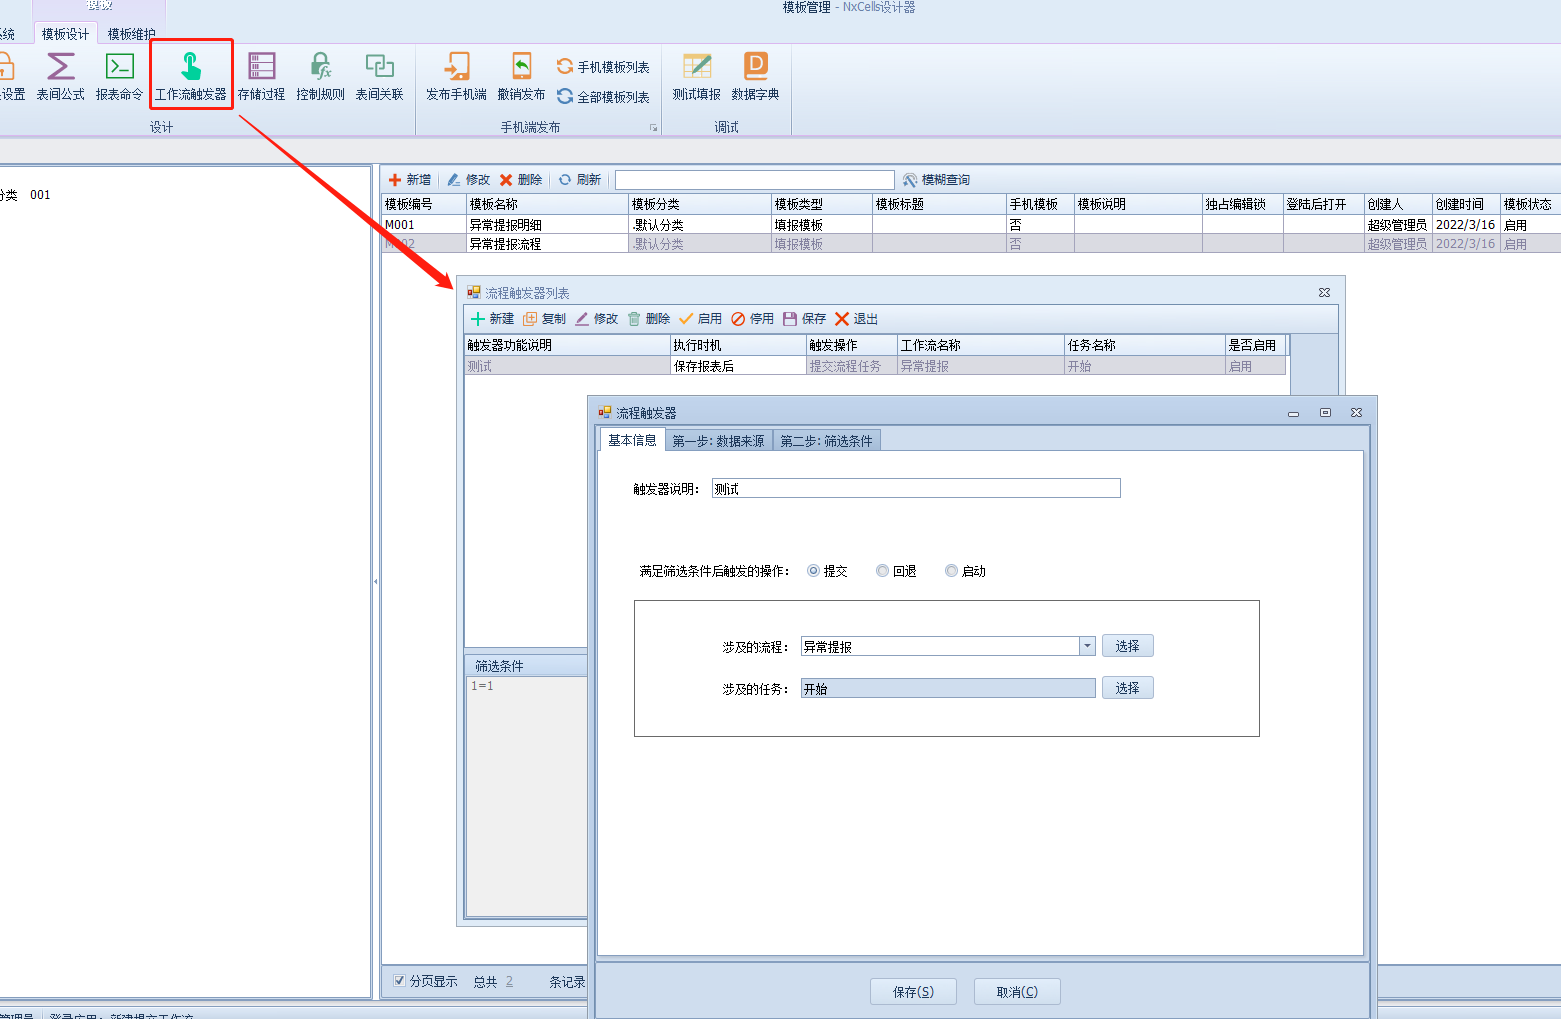The width and height of the screenshot is (1561, 1019).
Task: Click the 测试填报 icon
Action: (696, 67)
